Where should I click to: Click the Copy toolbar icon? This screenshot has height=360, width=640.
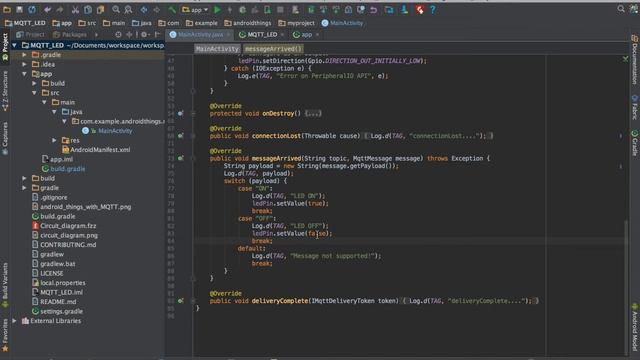(88, 9)
